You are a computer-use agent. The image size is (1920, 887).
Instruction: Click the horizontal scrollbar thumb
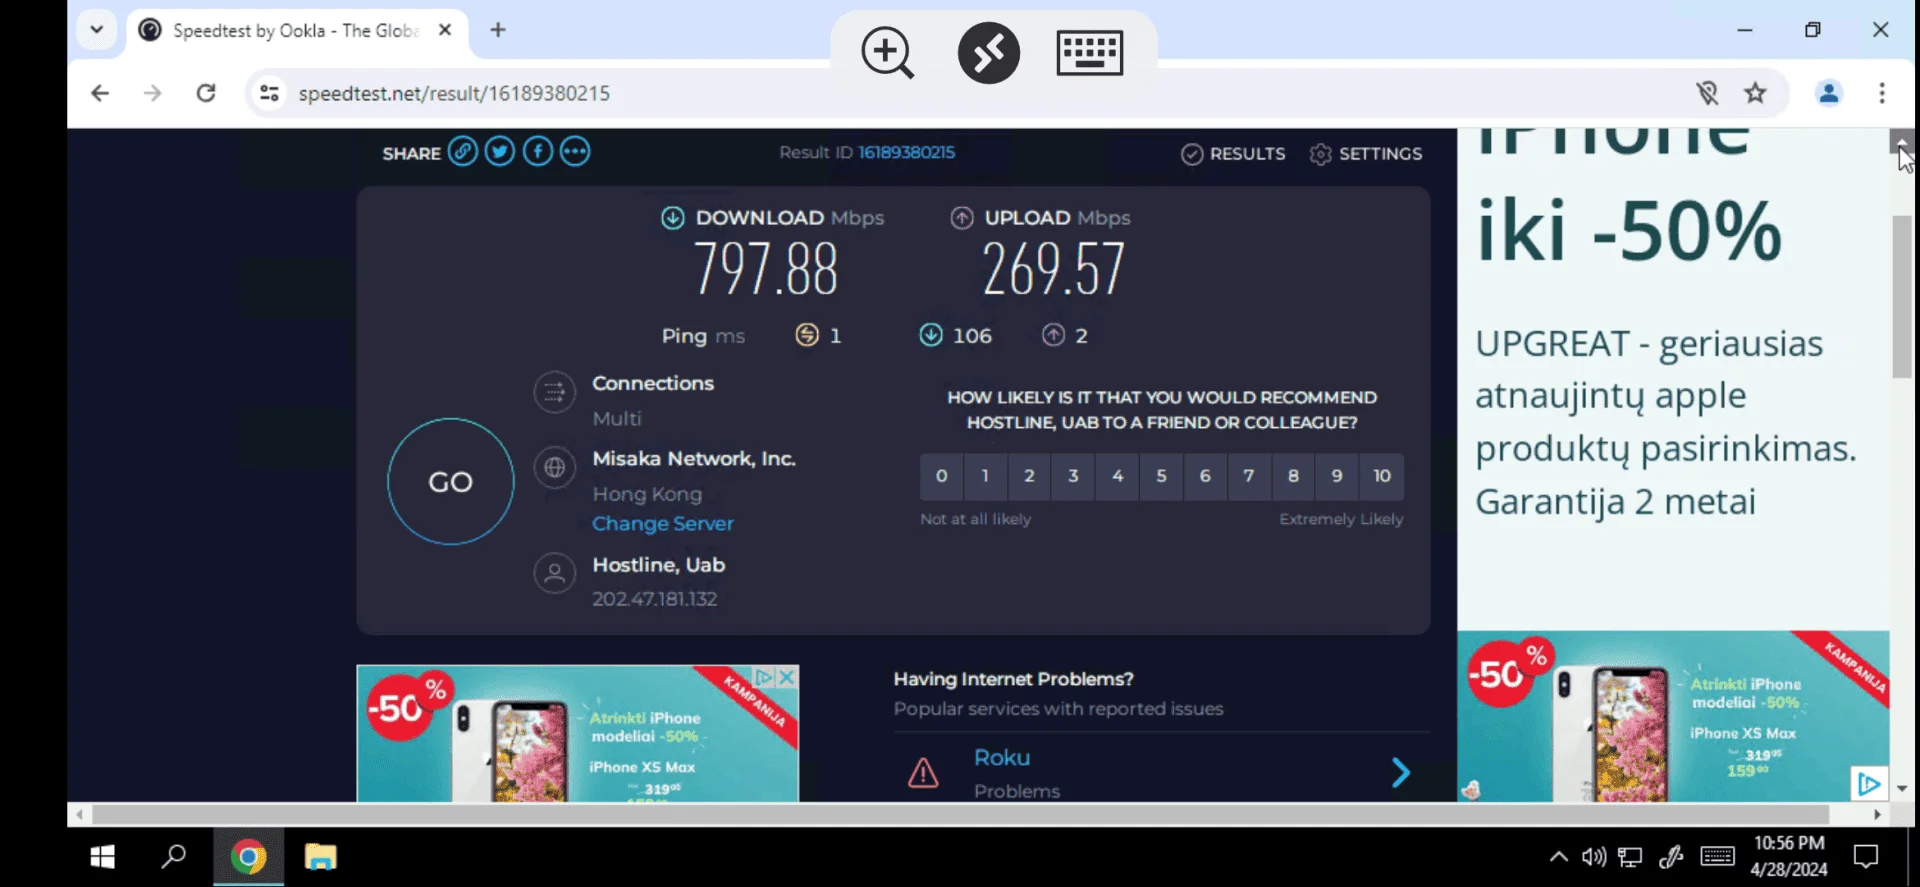coord(960,815)
